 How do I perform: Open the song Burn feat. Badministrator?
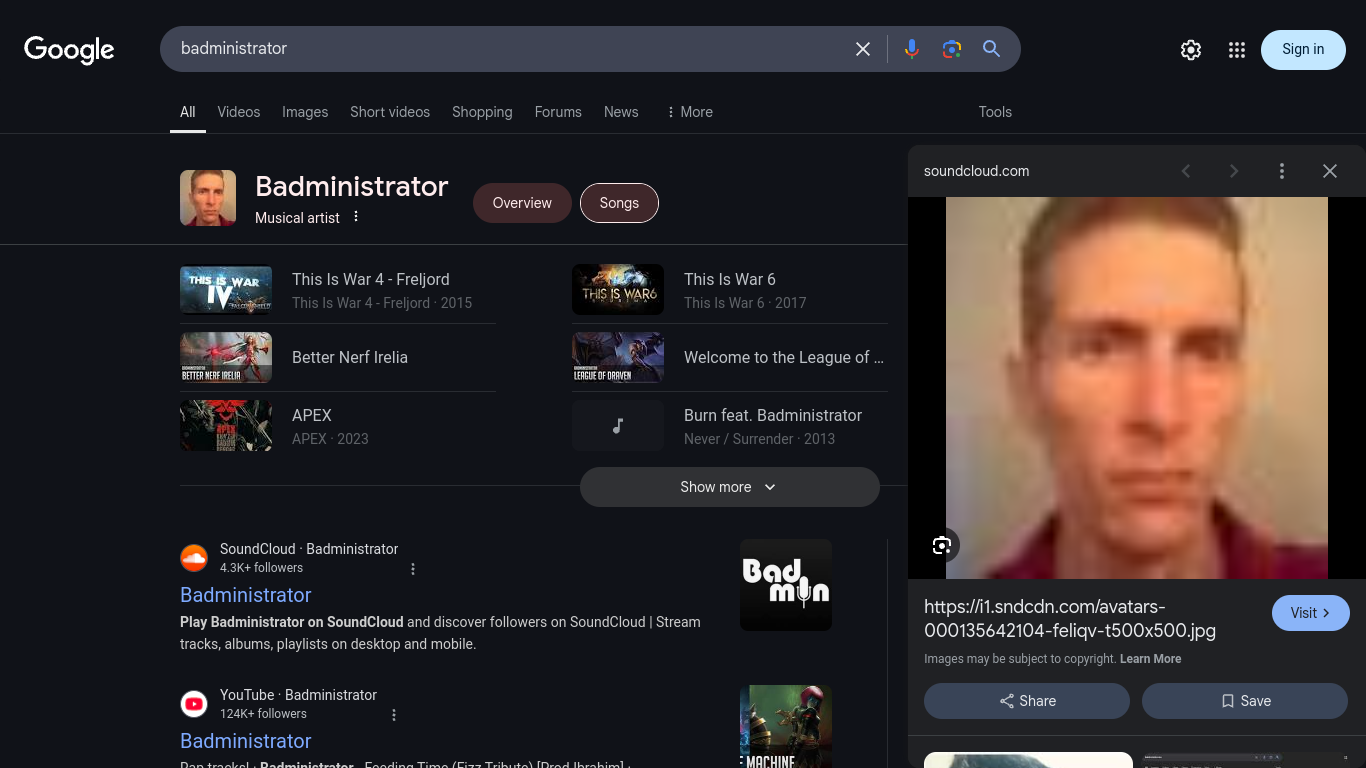(773, 415)
